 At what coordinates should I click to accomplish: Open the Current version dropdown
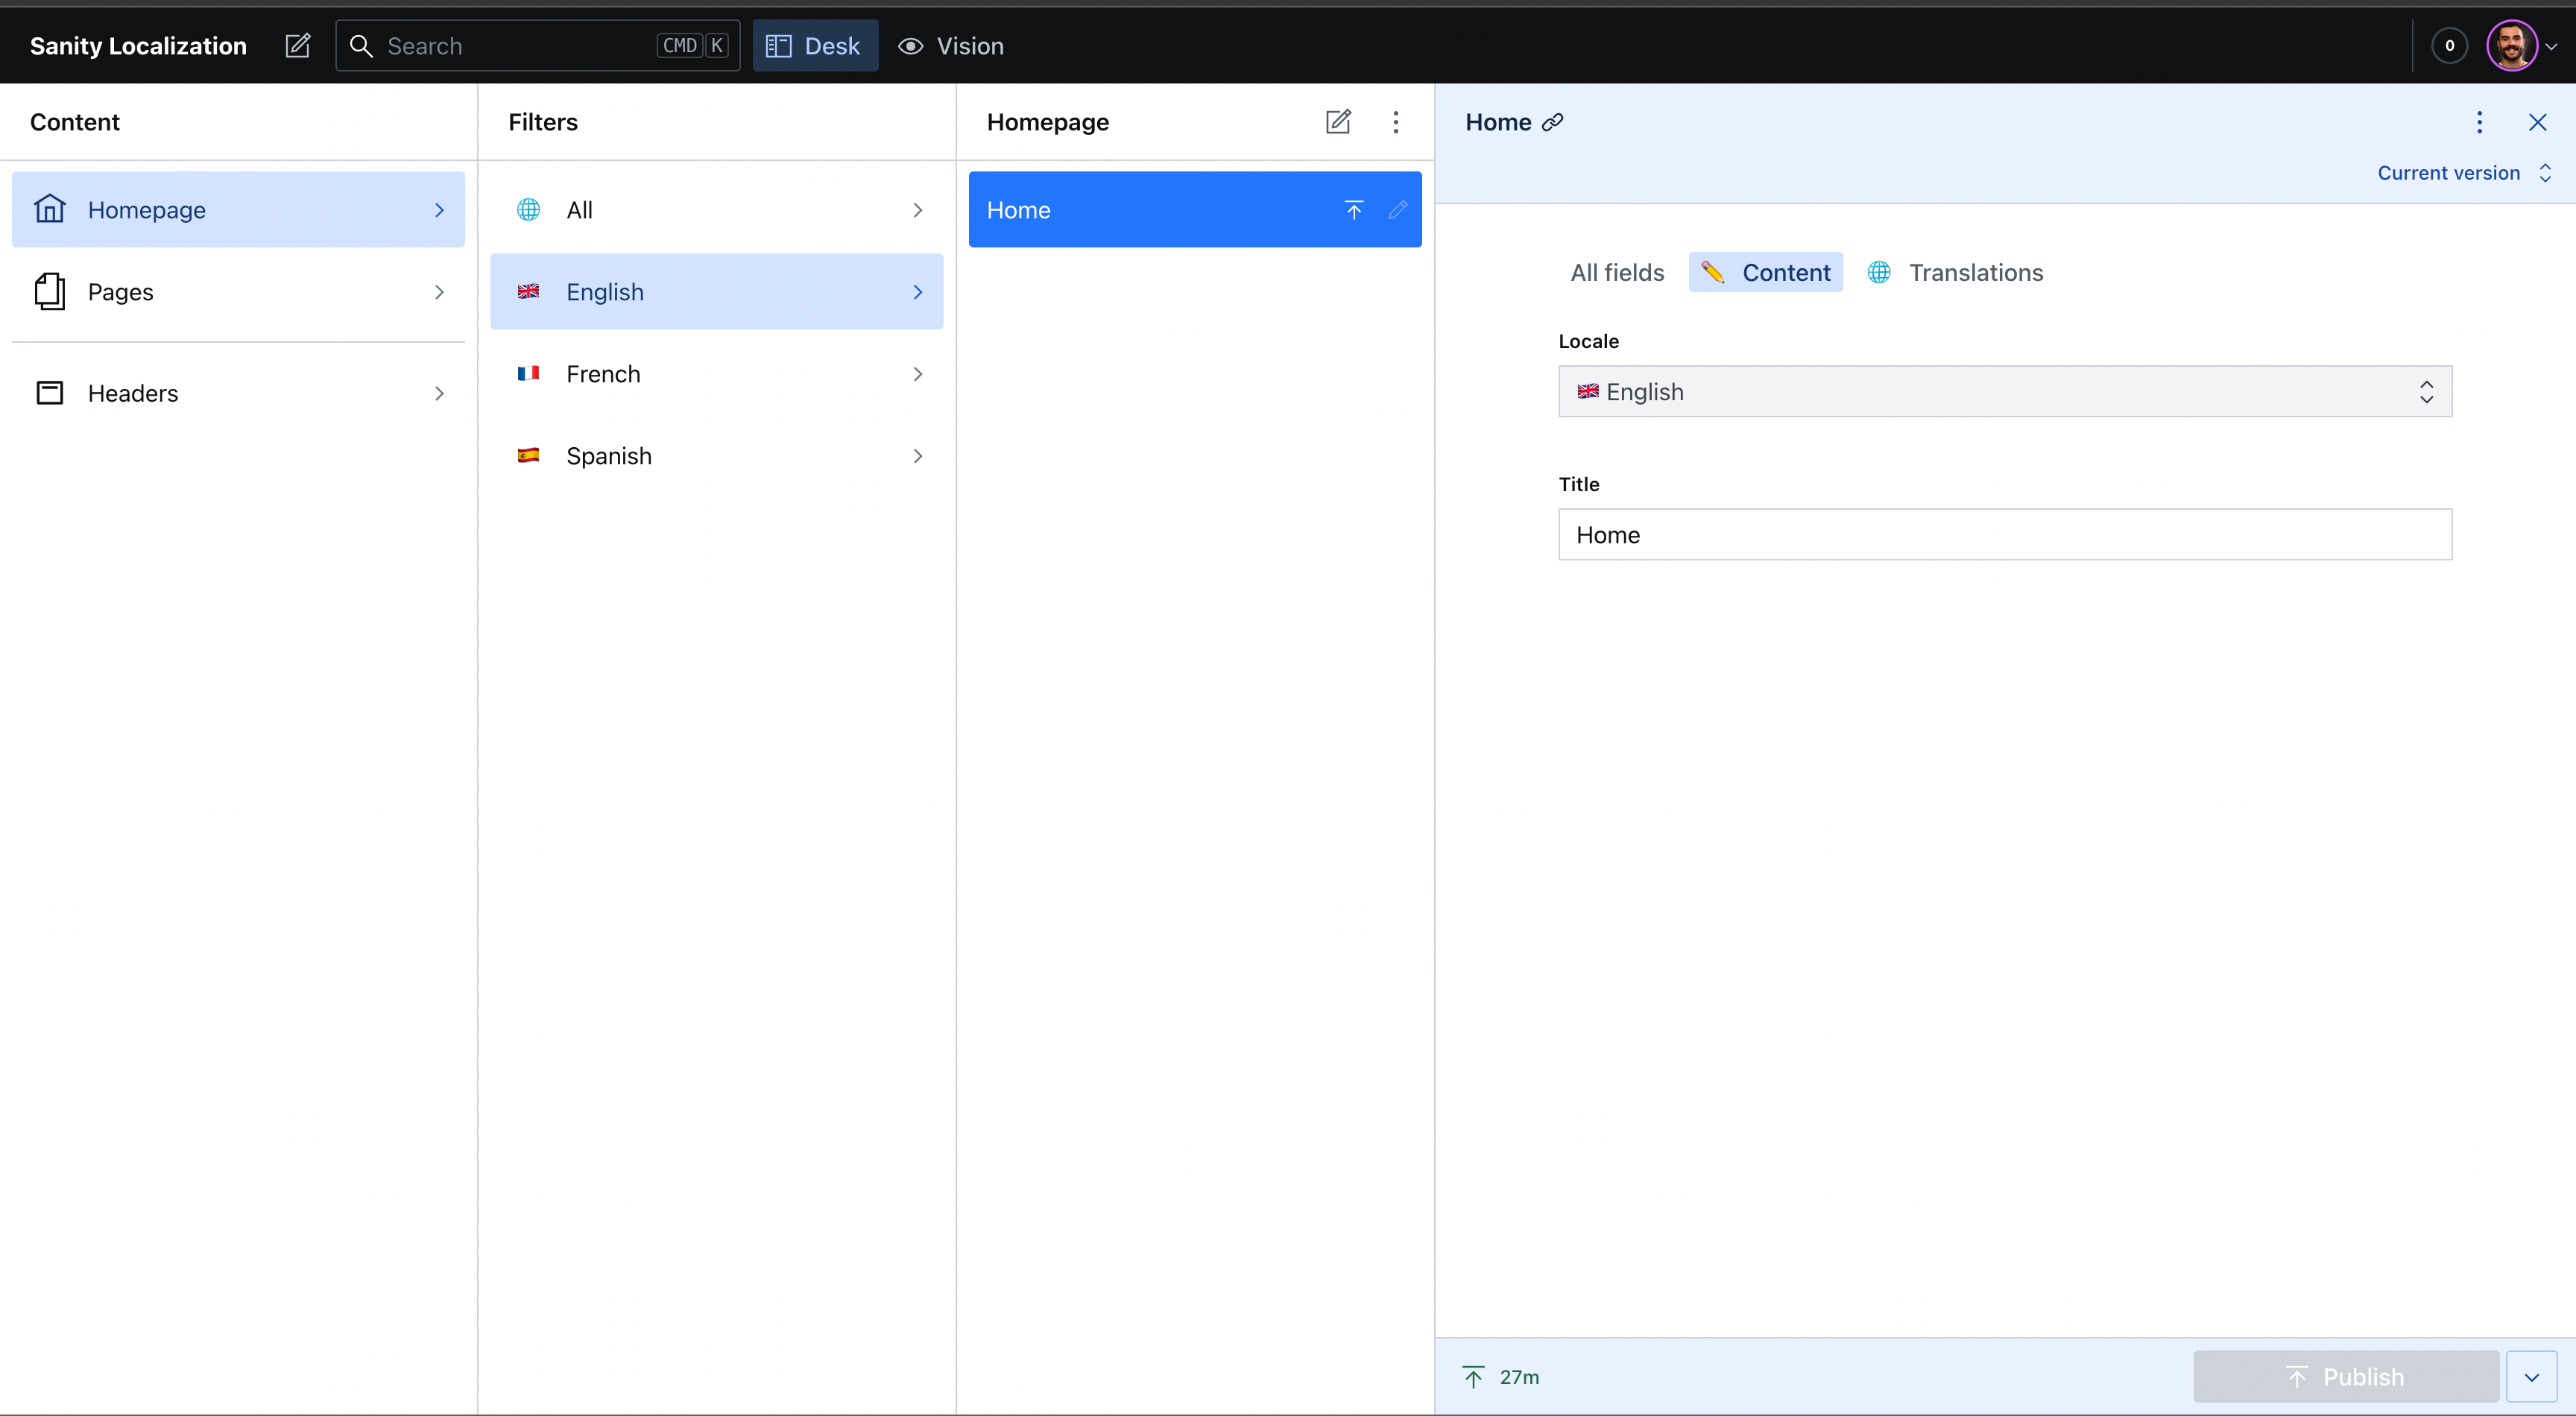2464,173
